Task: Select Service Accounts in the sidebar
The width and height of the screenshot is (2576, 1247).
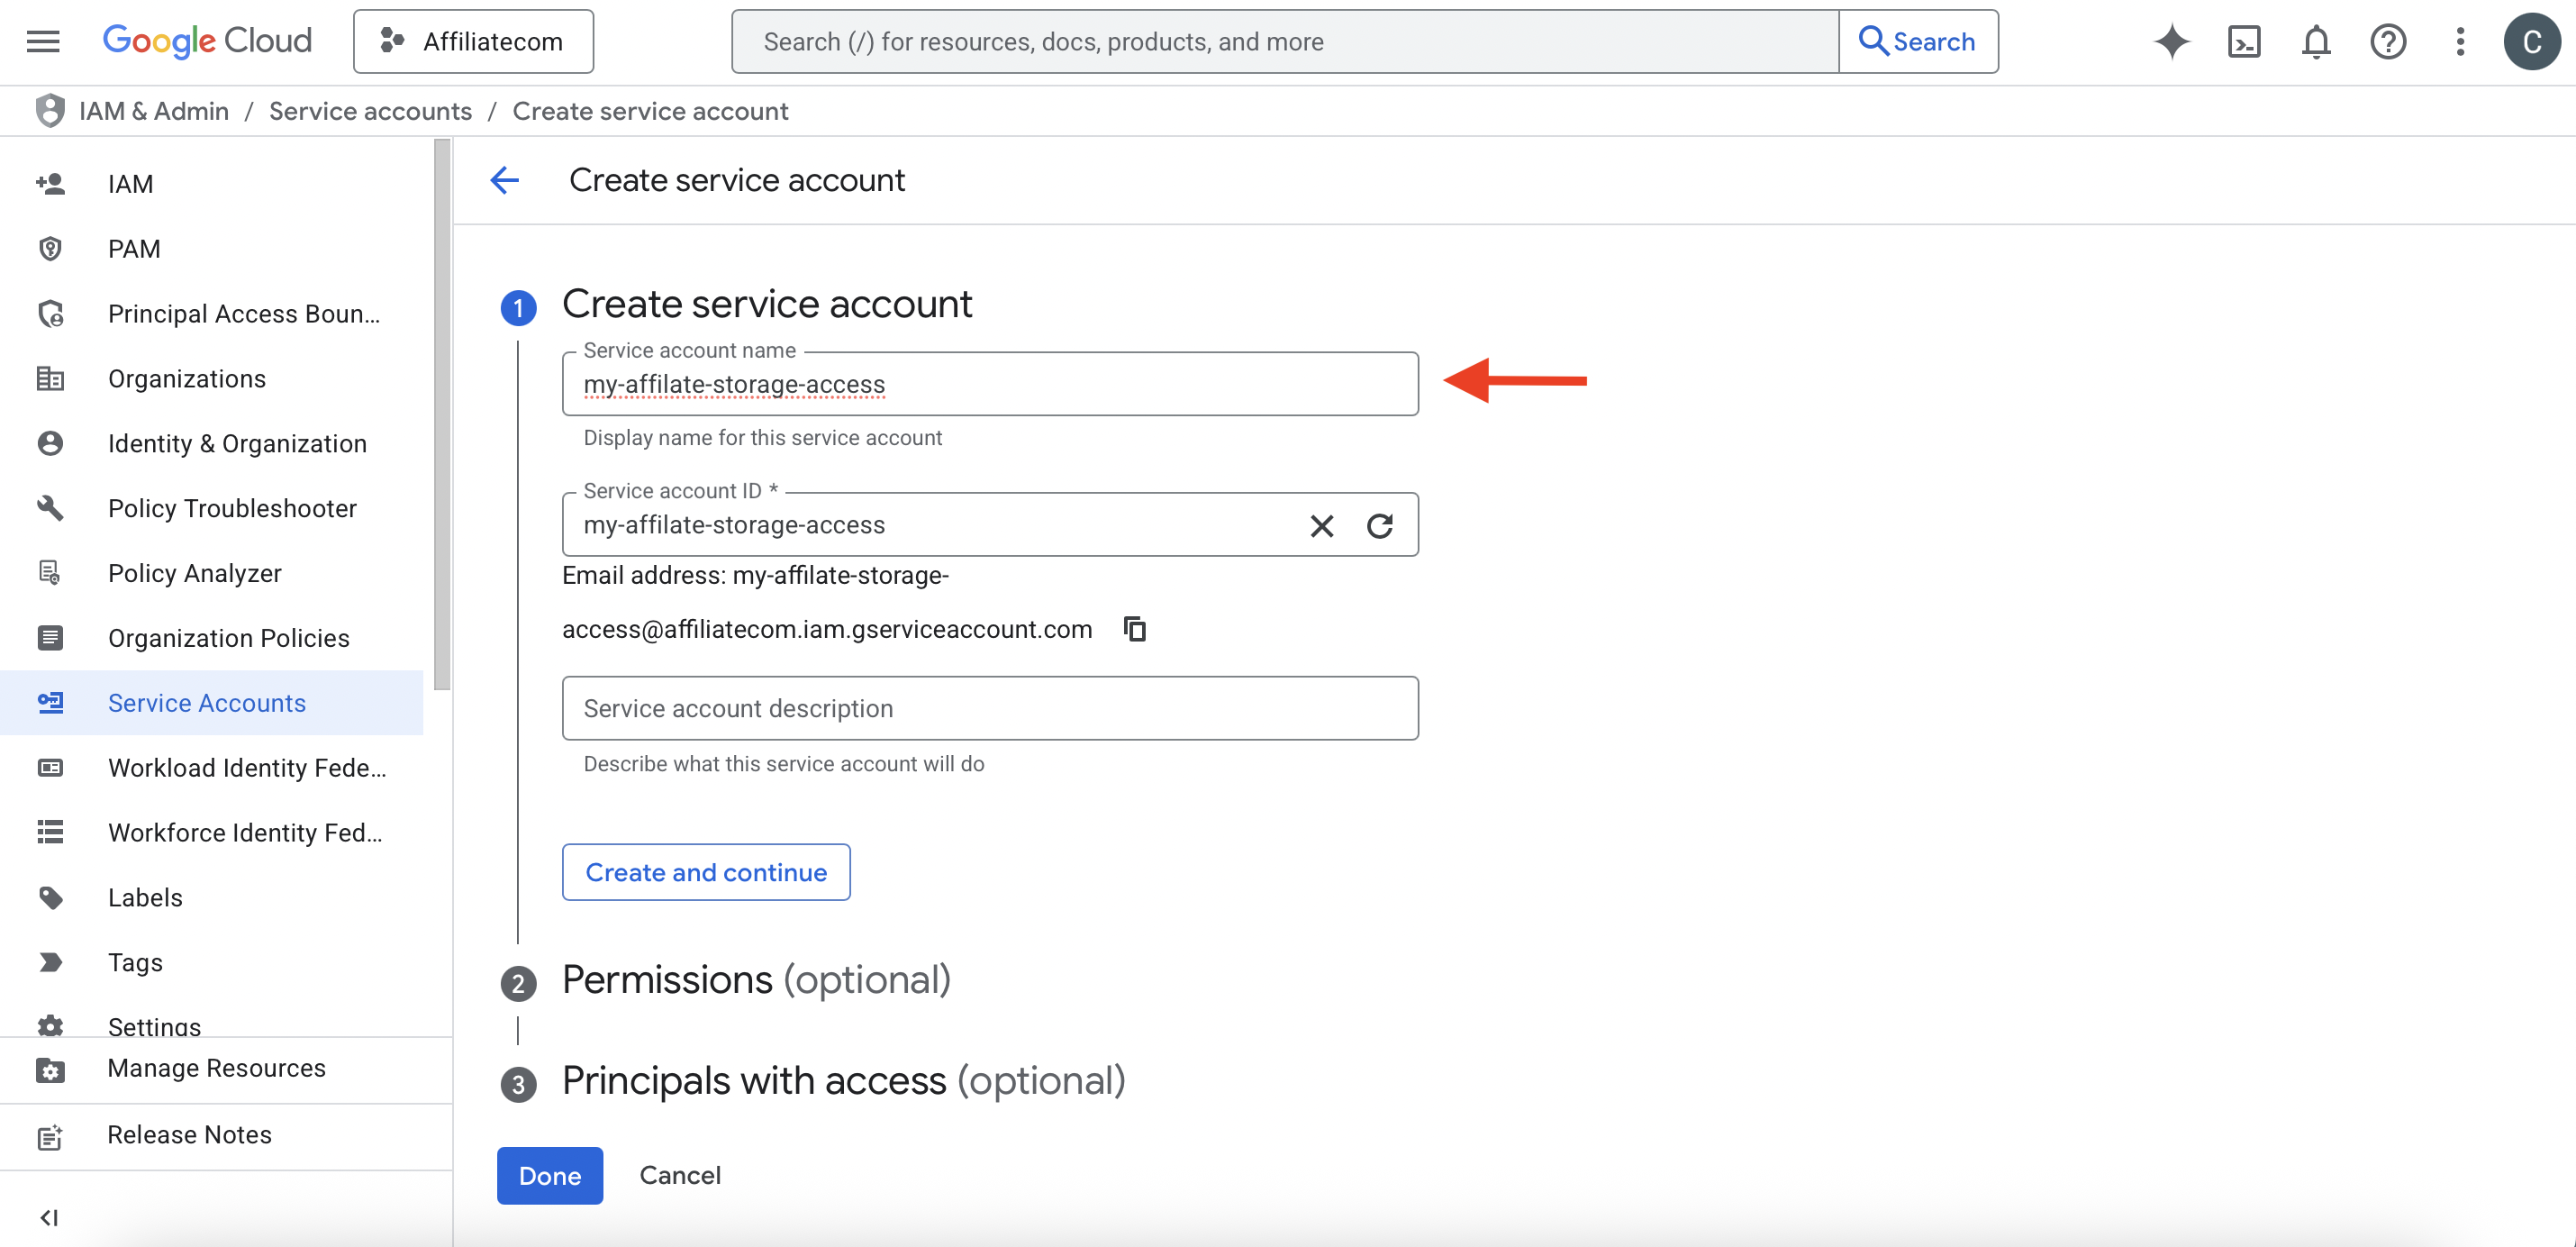Action: (x=212, y=703)
